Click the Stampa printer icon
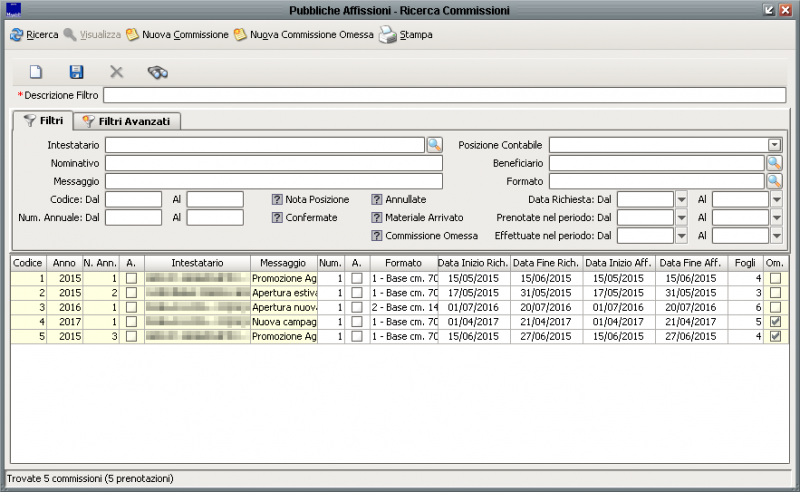 (388, 35)
